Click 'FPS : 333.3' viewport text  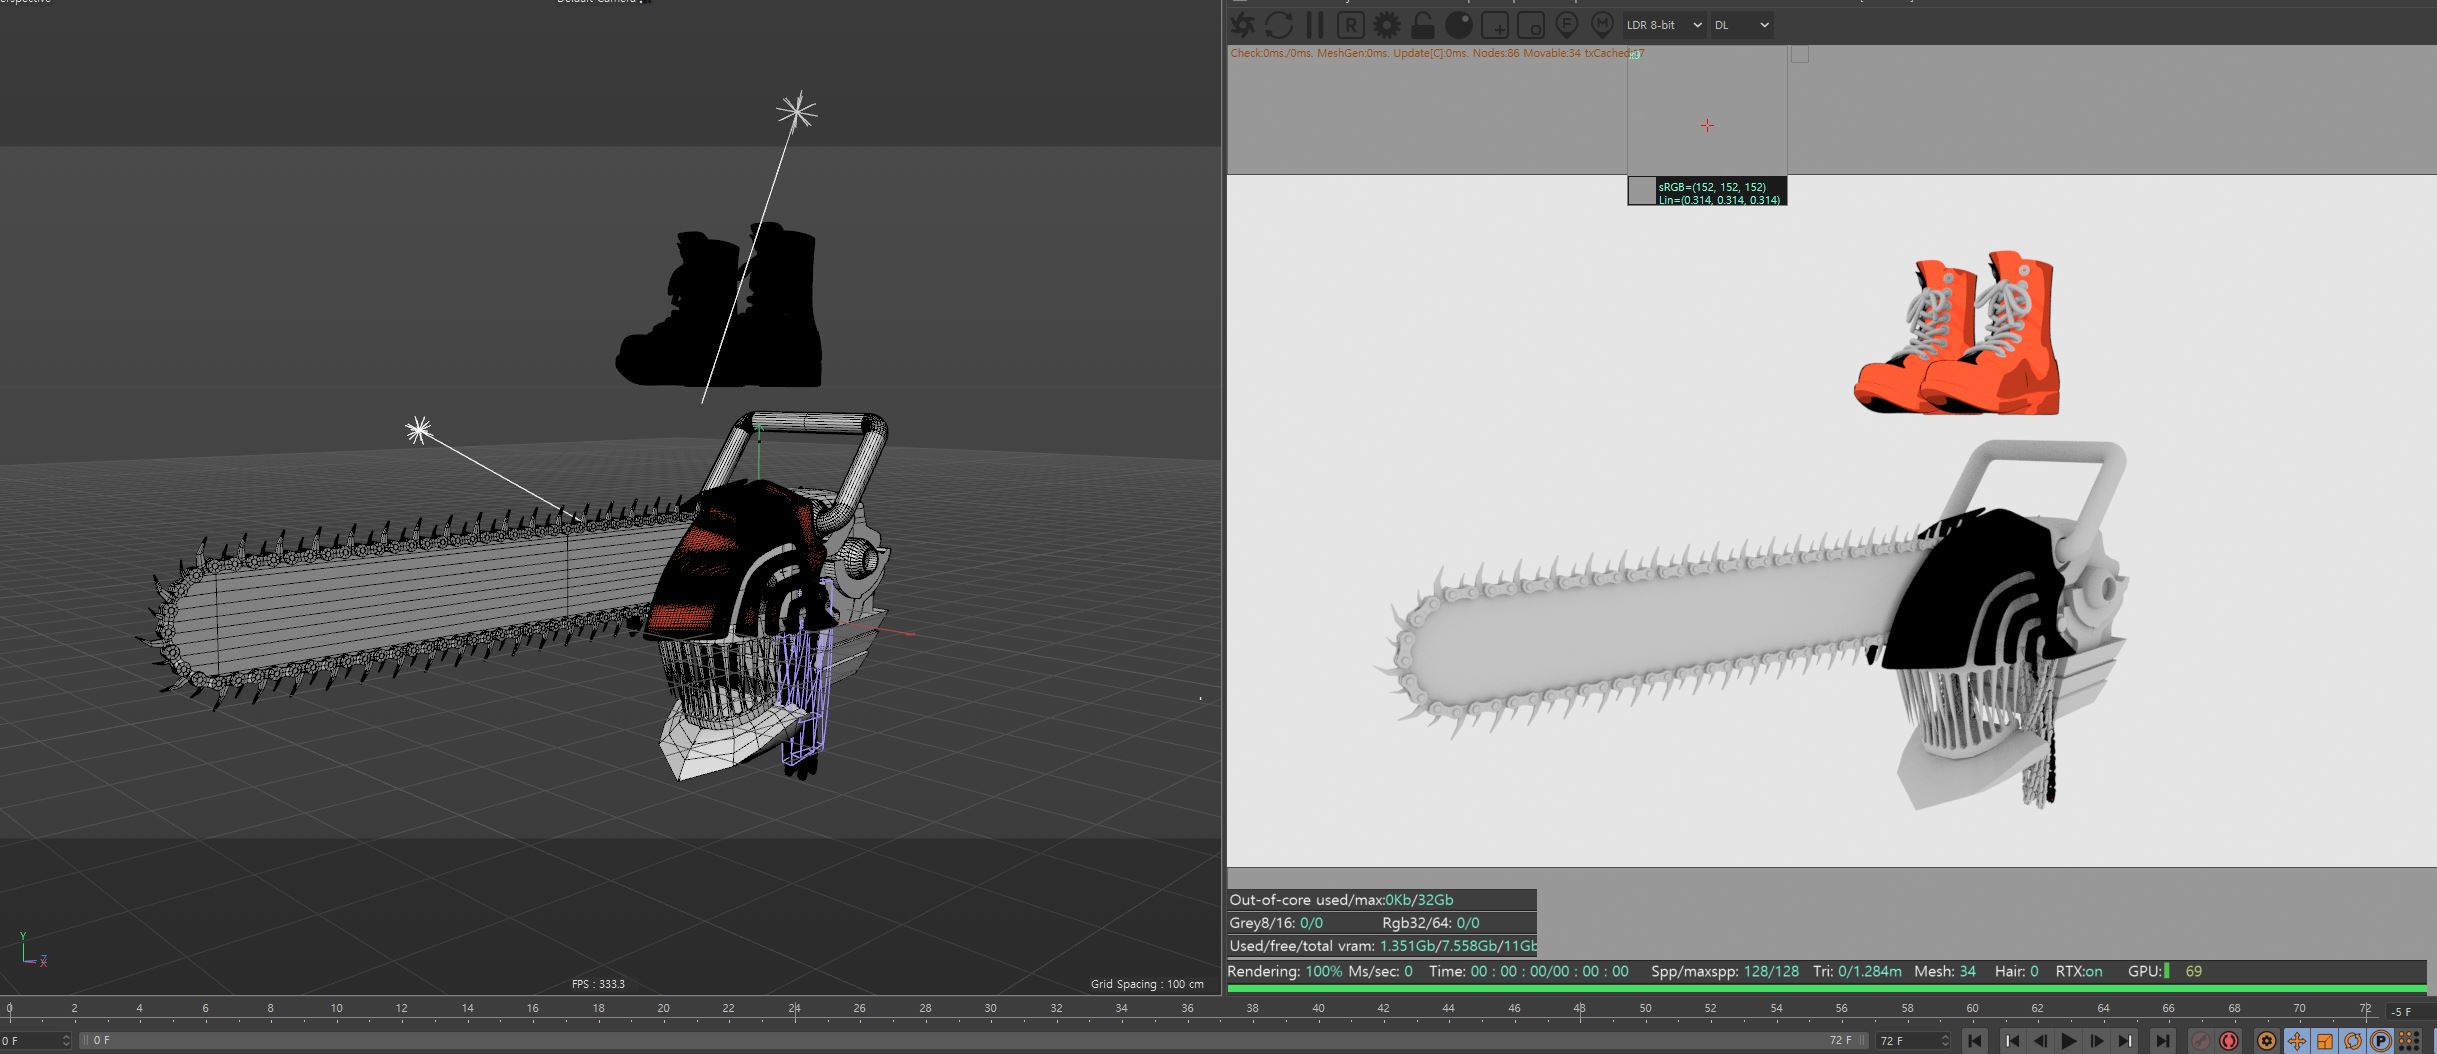[598, 984]
